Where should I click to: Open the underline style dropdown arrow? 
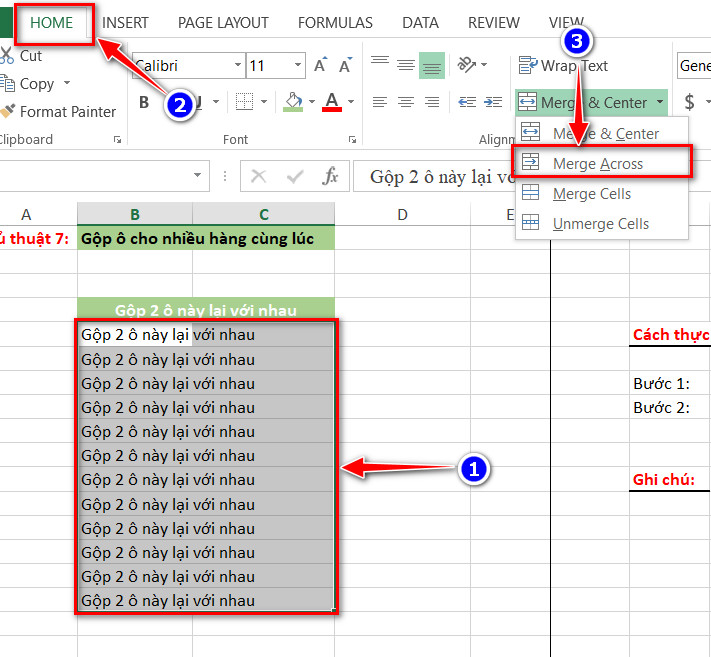pos(216,102)
